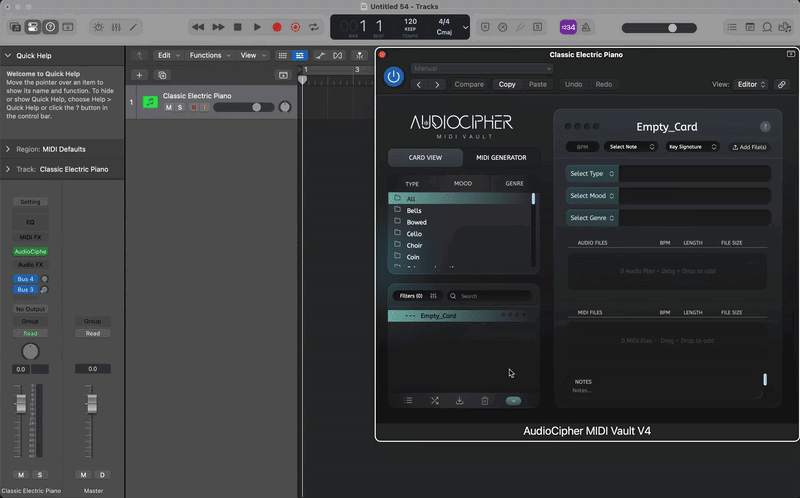This screenshot has height=498, width=800.
Task: Click the Capture Recording circle button
Action: click(295, 27)
